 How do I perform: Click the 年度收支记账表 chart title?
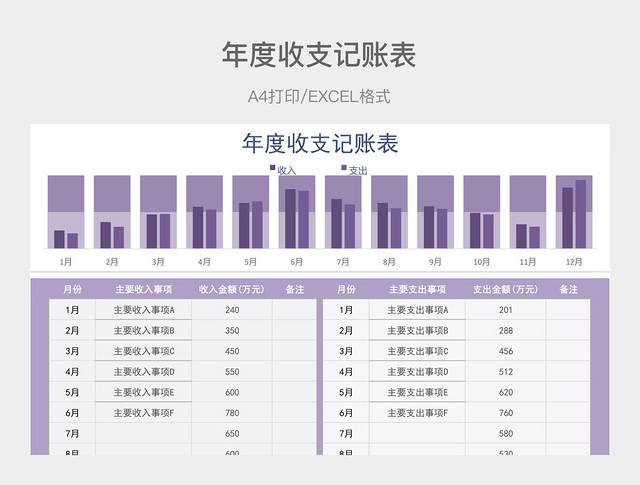pyautogui.click(x=320, y=143)
